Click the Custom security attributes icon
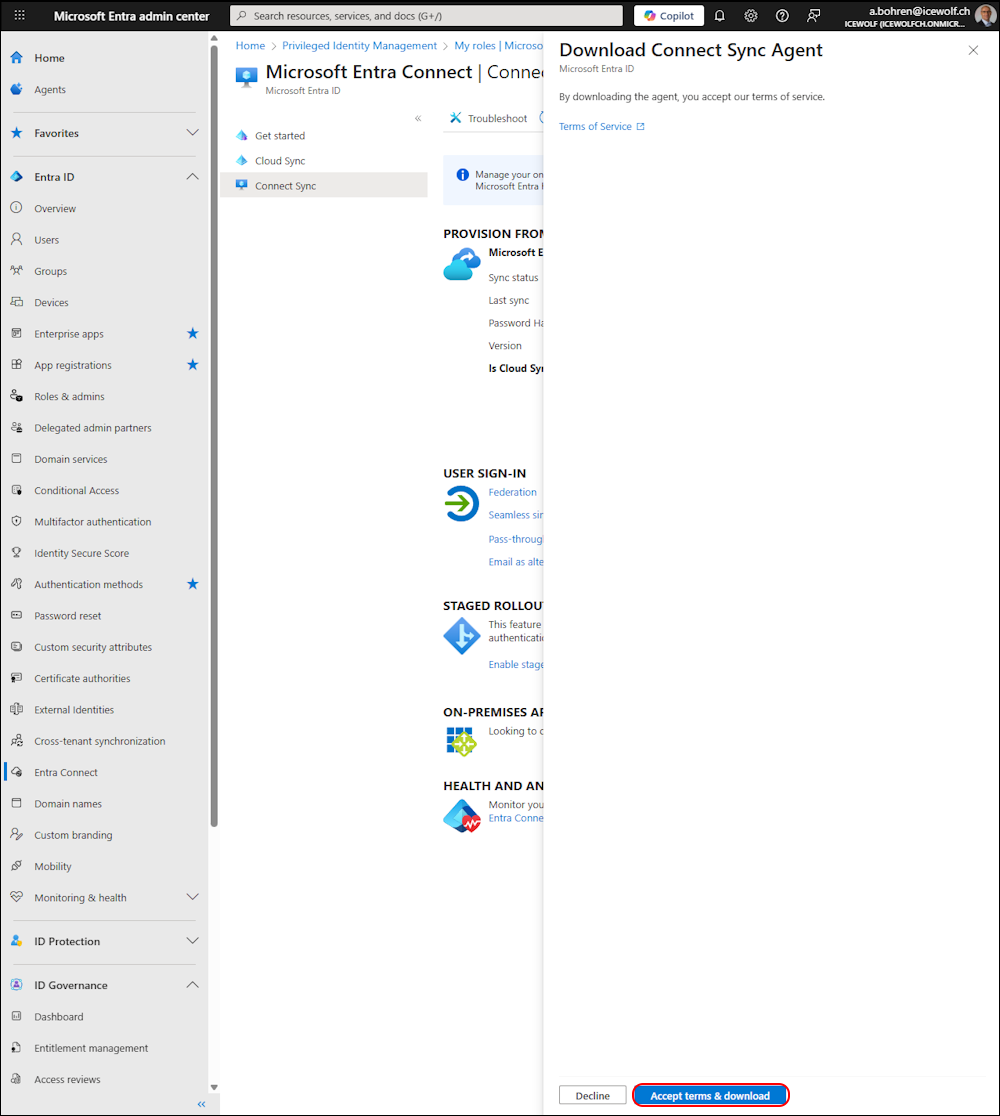The image size is (1000, 1116). click(17, 647)
